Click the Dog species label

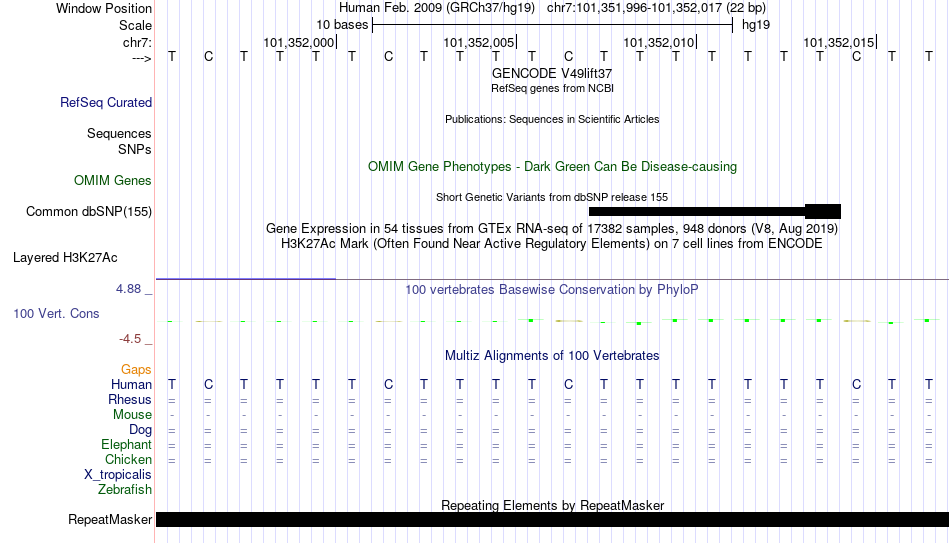140,430
